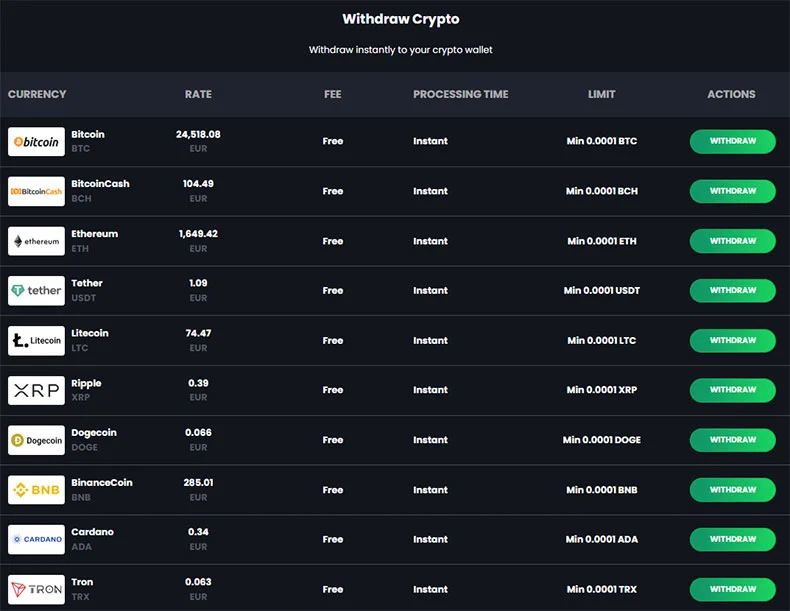
Task: Click the limit Min 0.0001 ETH
Action: pos(602,241)
